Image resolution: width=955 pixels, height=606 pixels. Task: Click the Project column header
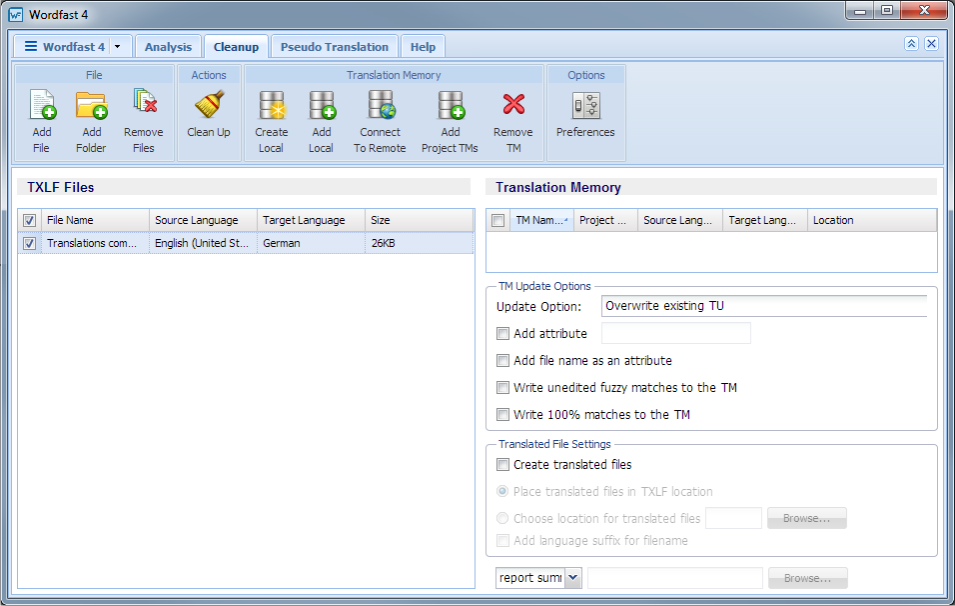point(605,220)
